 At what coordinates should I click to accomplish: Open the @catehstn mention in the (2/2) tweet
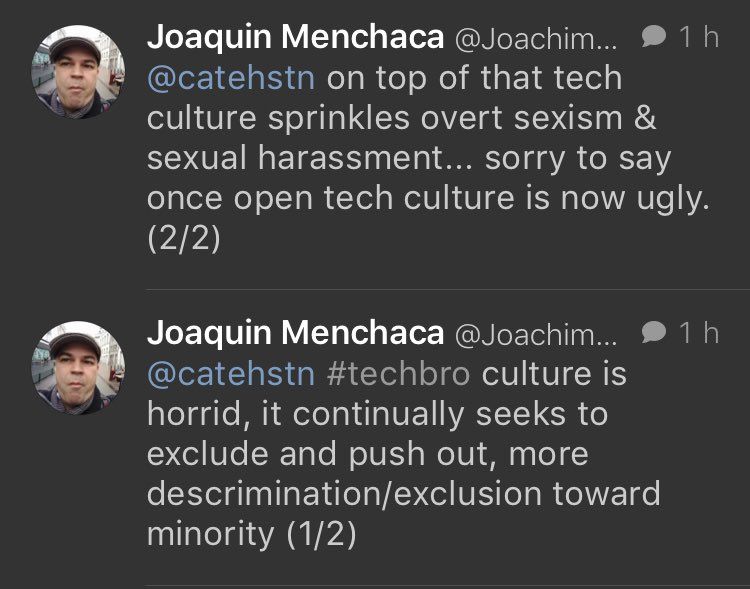coord(232,78)
